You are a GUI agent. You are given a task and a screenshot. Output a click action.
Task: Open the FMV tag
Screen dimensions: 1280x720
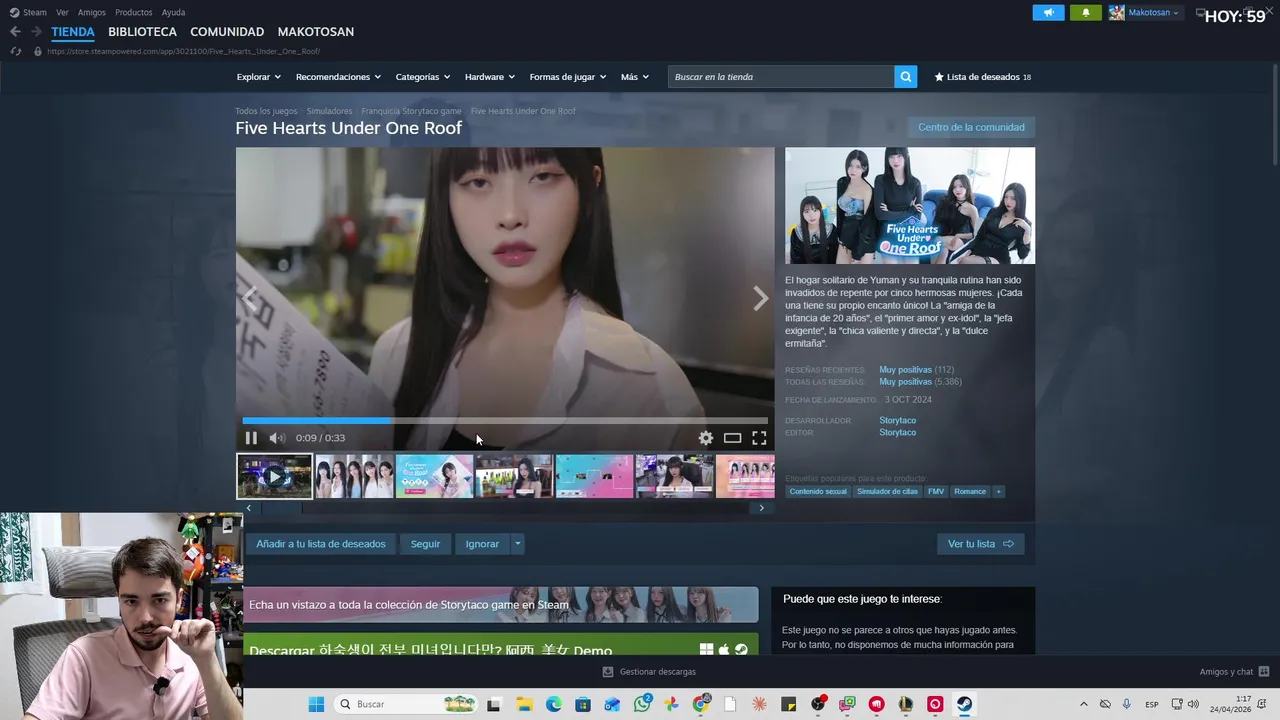pyautogui.click(x=936, y=491)
